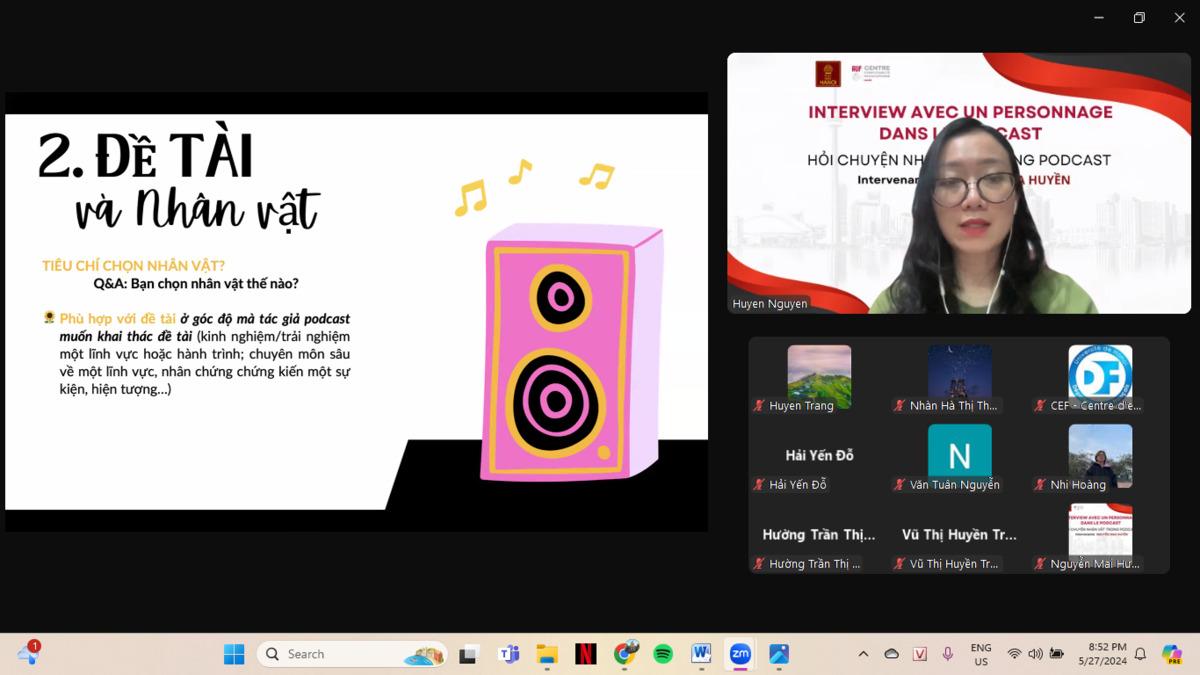Open the Zoom app in taskbar
This screenshot has height=675, width=1200.
pyautogui.click(x=740, y=654)
